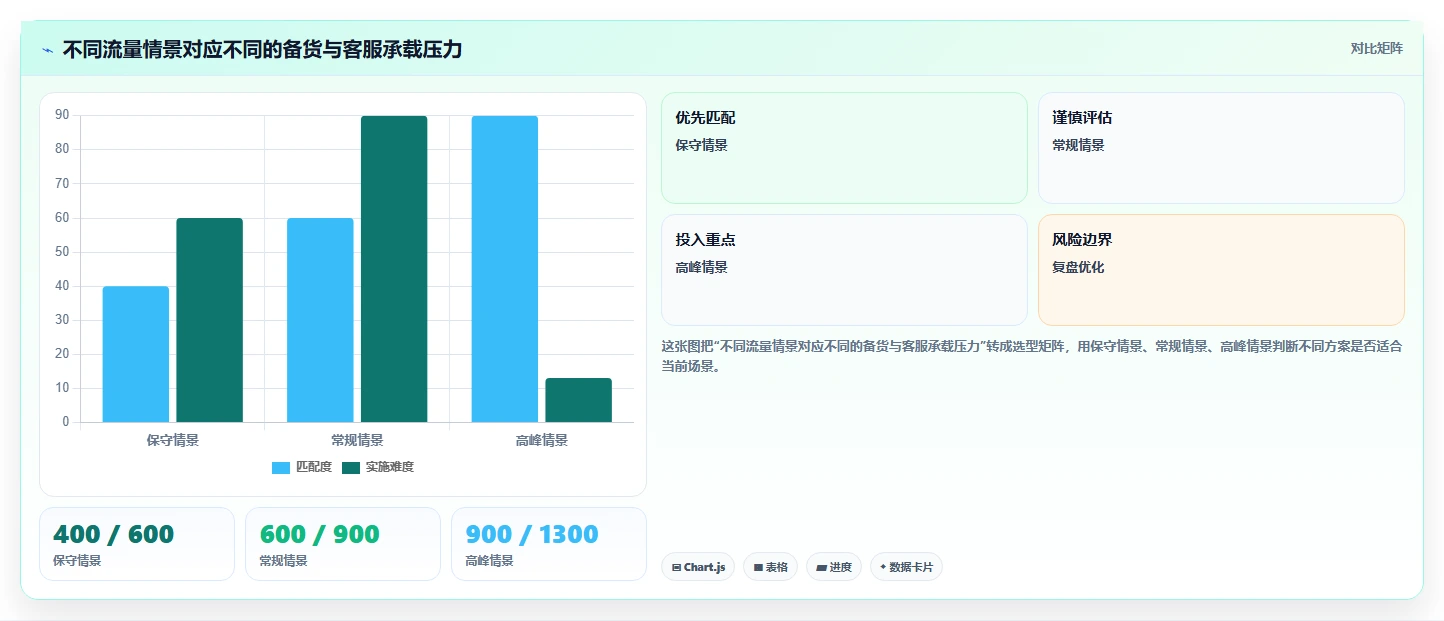This screenshot has width=1444, height=621.
Task: Click the 50 y-axis tick value
Action: (62, 251)
